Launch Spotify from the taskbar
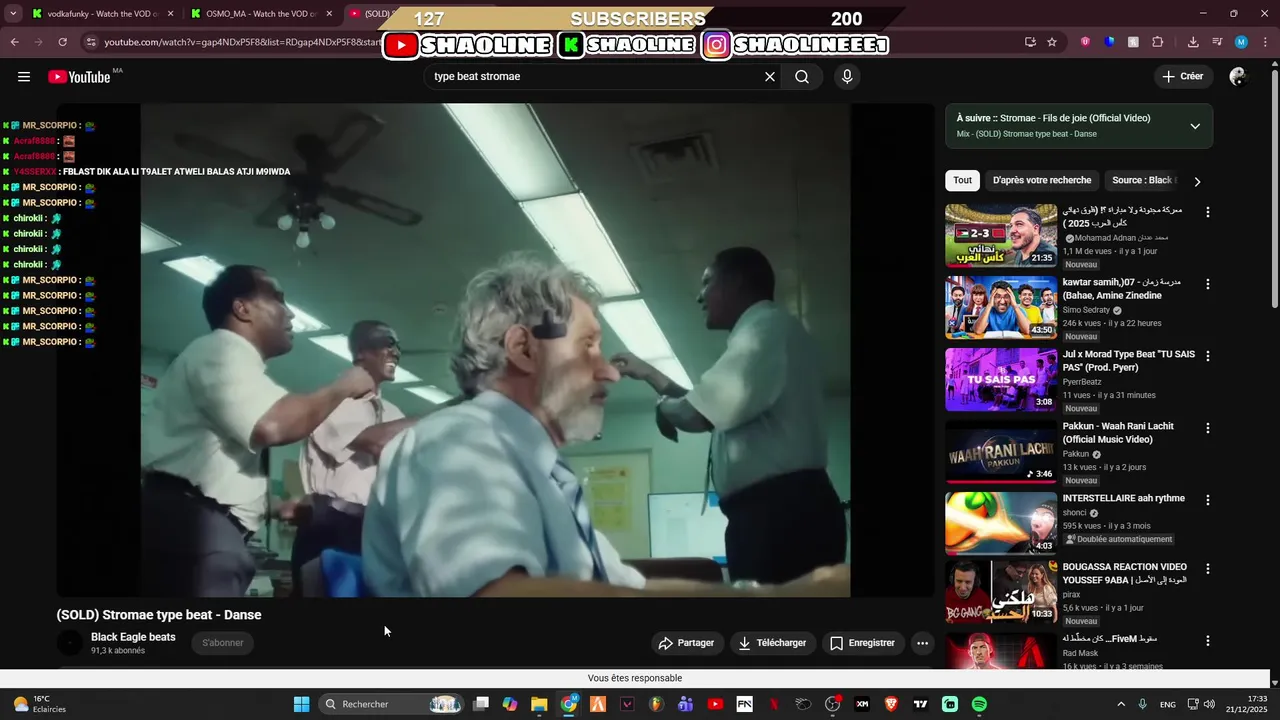Viewport: 1280px width, 720px height. pyautogui.click(x=979, y=704)
